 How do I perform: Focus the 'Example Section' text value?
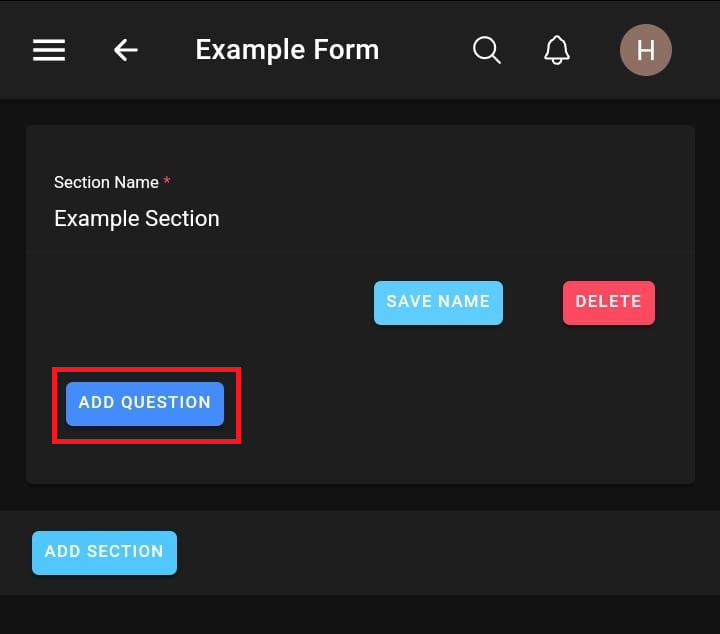pos(137,218)
